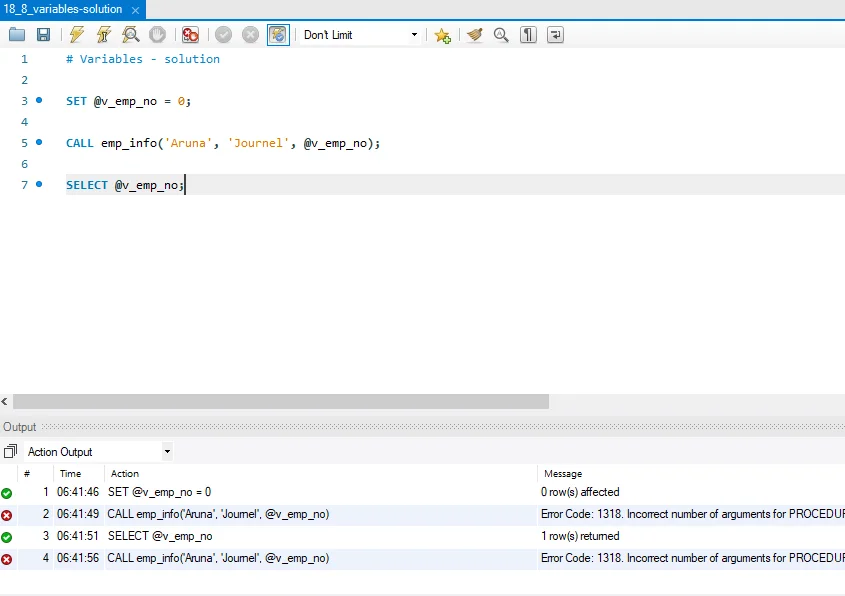Click the left scroll arrow under editor

(x=5, y=401)
